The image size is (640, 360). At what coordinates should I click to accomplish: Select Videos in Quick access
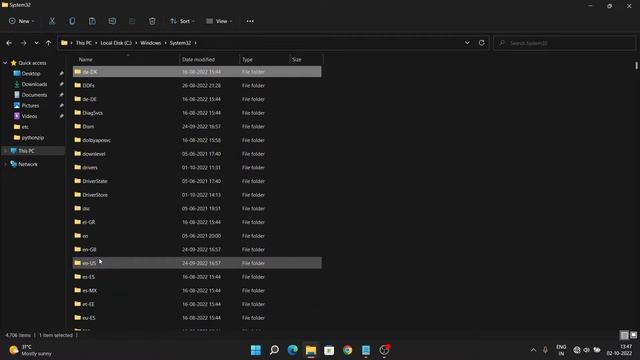tap(29, 116)
